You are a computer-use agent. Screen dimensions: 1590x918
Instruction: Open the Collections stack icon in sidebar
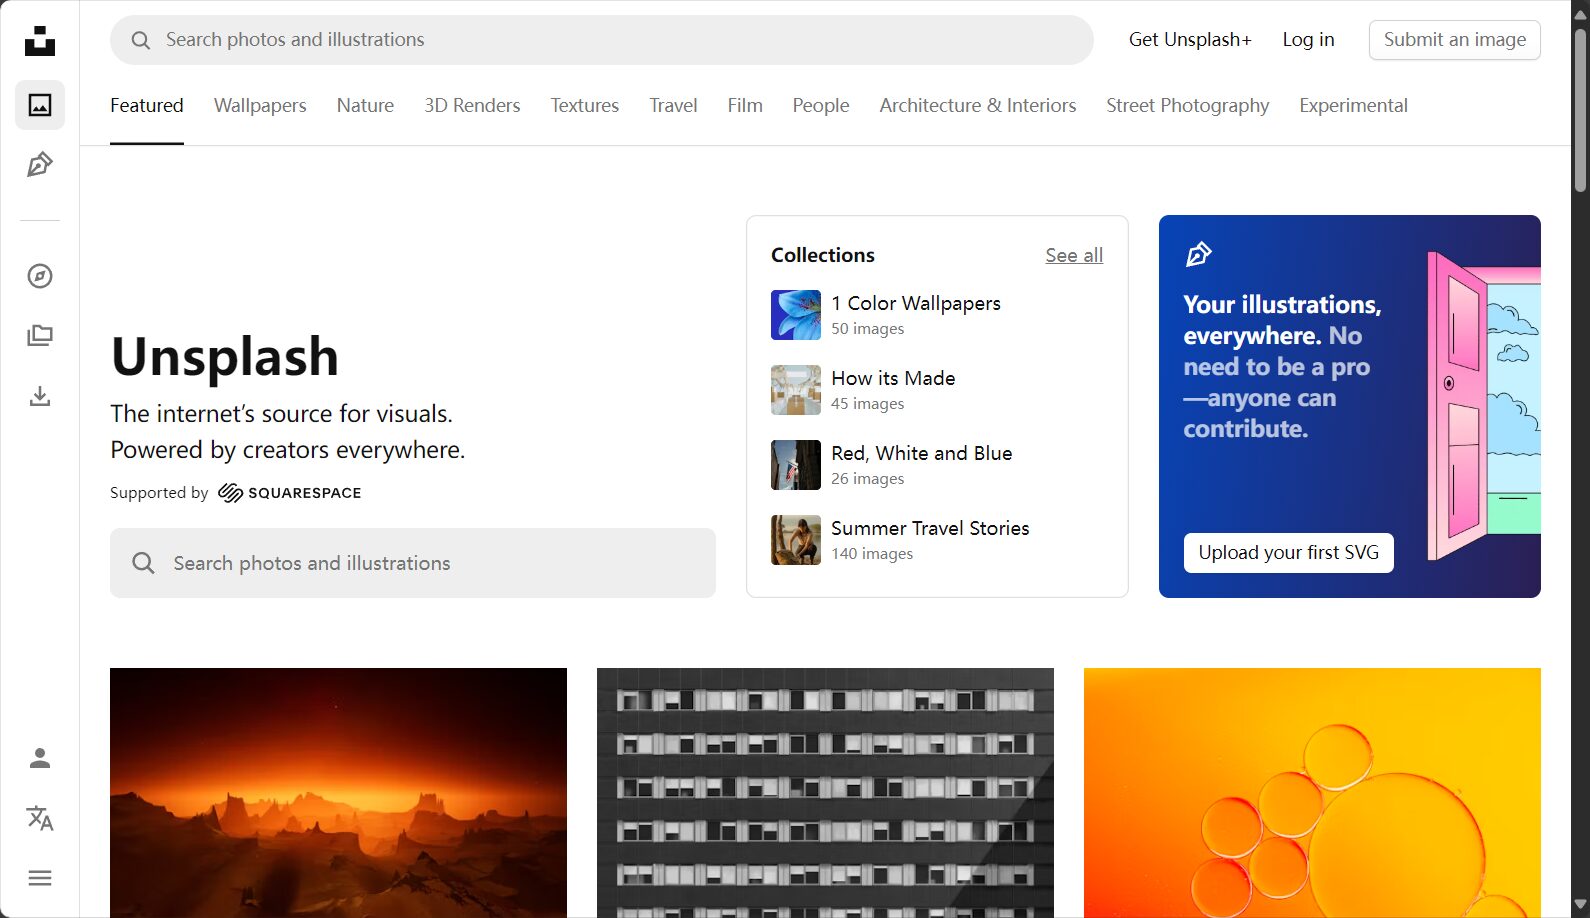40,336
